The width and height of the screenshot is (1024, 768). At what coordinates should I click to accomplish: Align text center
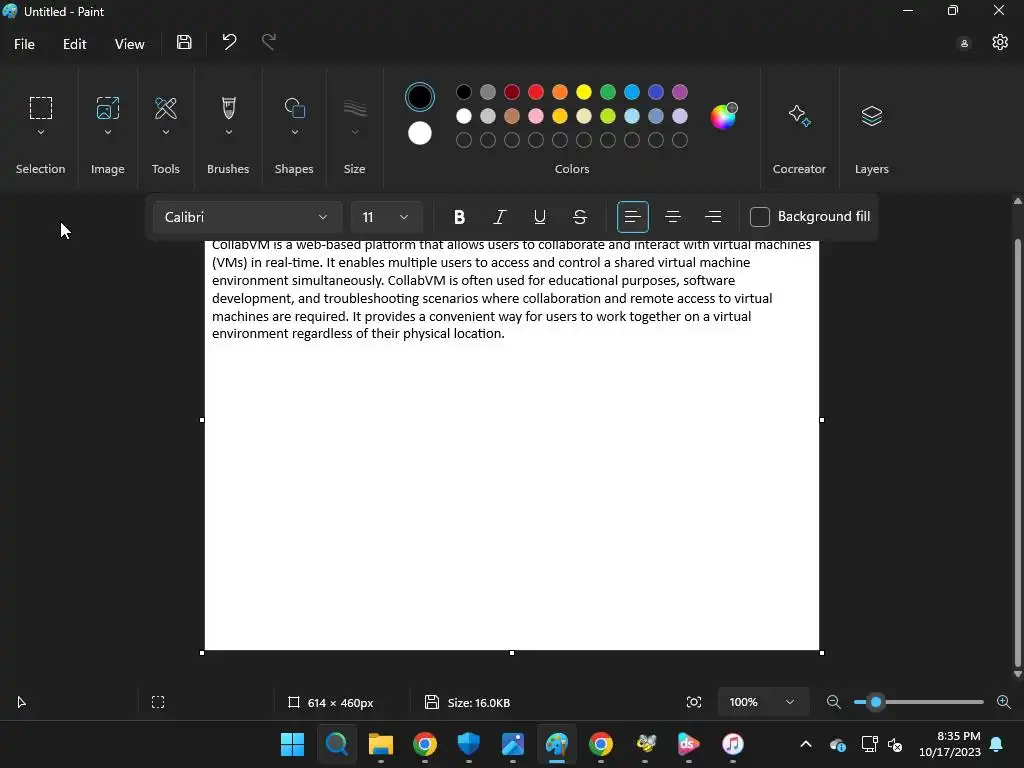673,217
